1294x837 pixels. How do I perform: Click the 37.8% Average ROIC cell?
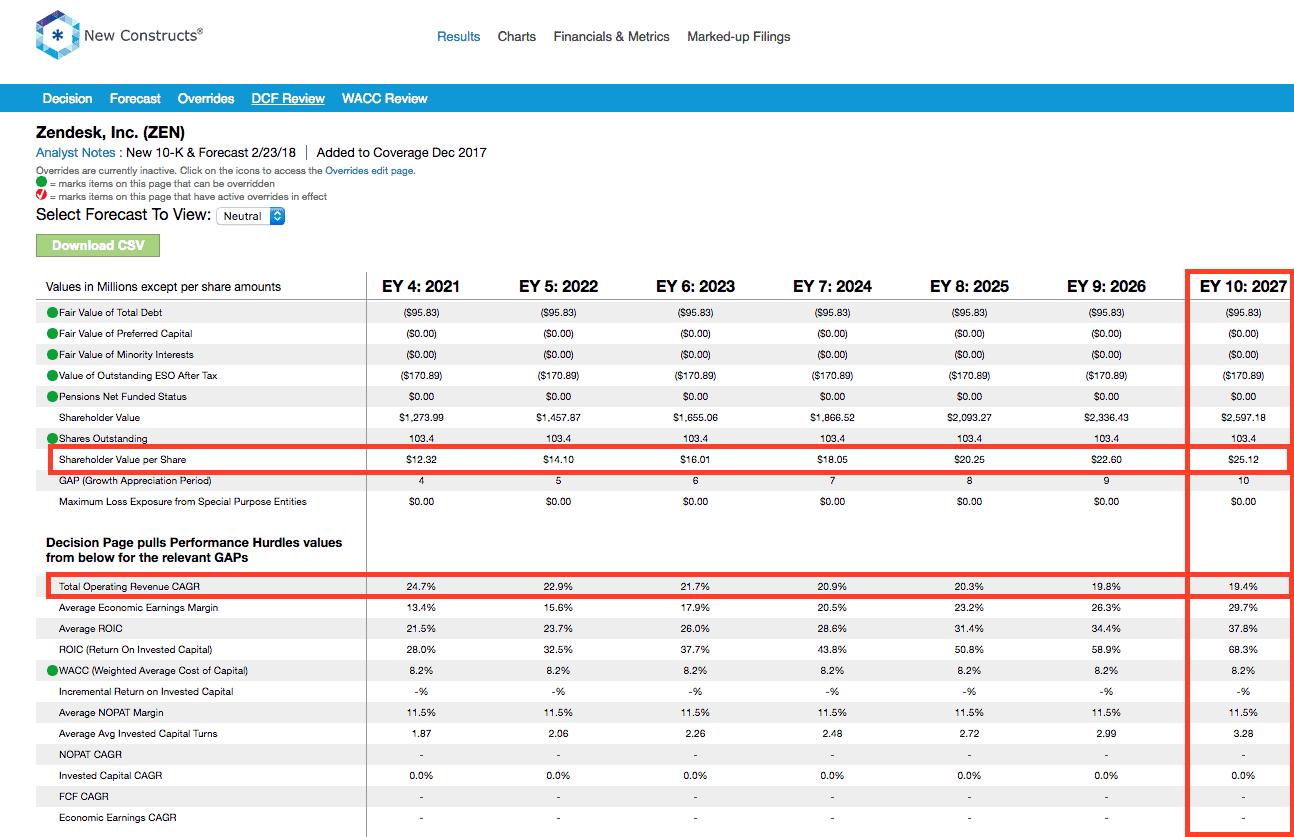coord(1243,629)
